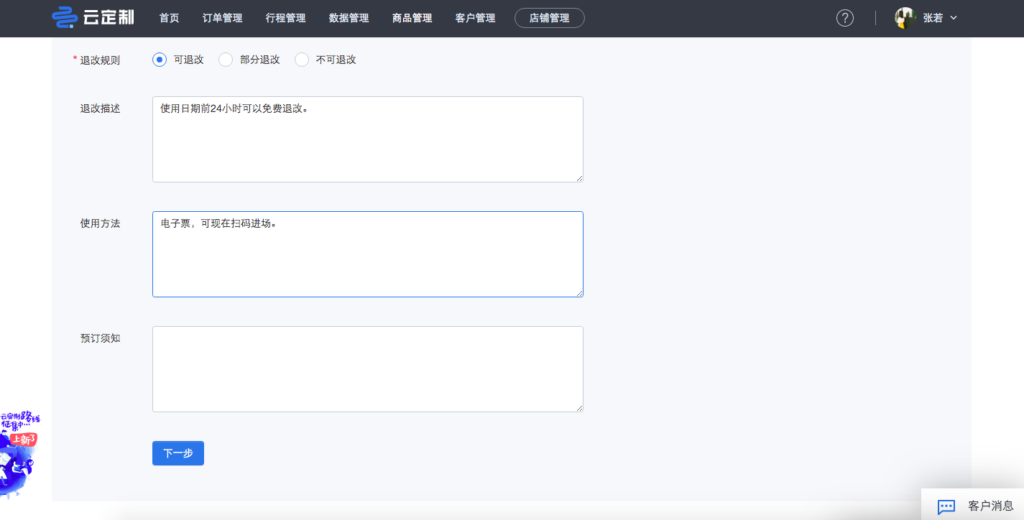Select the 可退改 radio option
This screenshot has height=520, width=1024.
[159, 60]
